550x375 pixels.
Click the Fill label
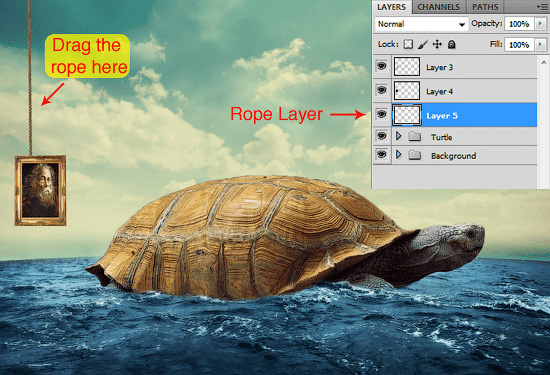click(x=496, y=44)
